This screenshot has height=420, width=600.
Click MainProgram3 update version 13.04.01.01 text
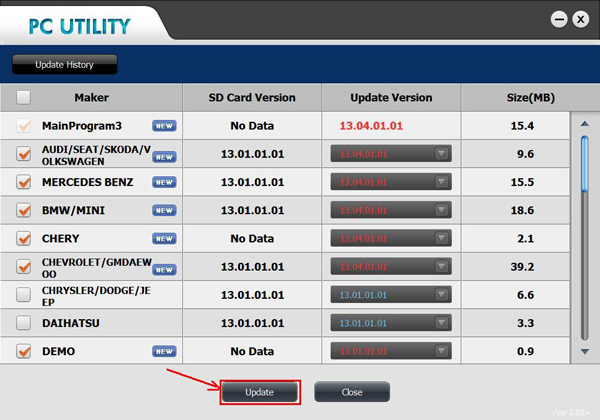pyautogui.click(x=371, y=126)
